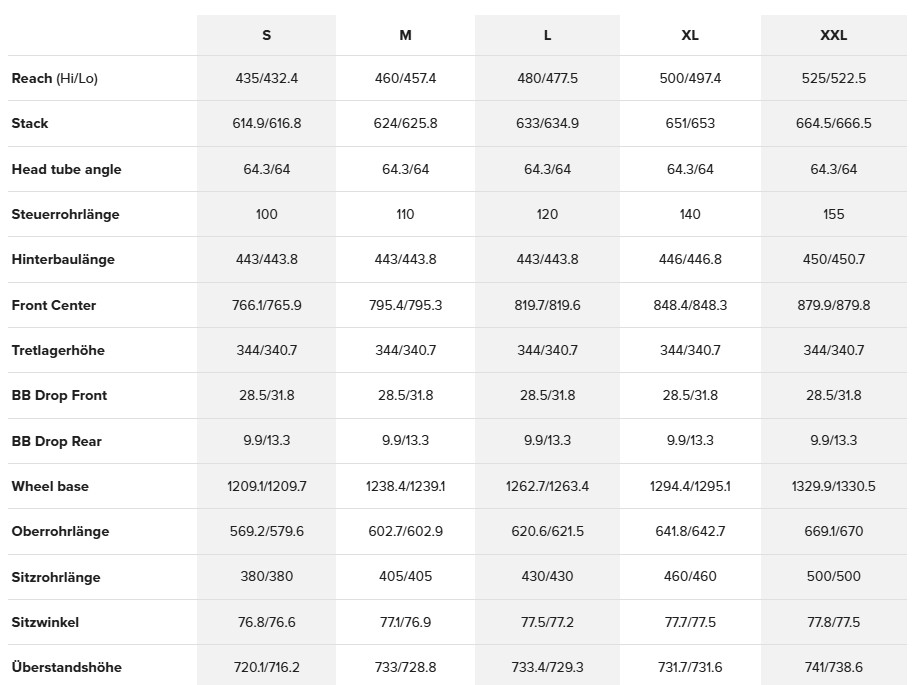Select the Oberrohrlänge value 602.7/602.9 for M
Viewport: 920px width, 685px height.
[405, 531]
